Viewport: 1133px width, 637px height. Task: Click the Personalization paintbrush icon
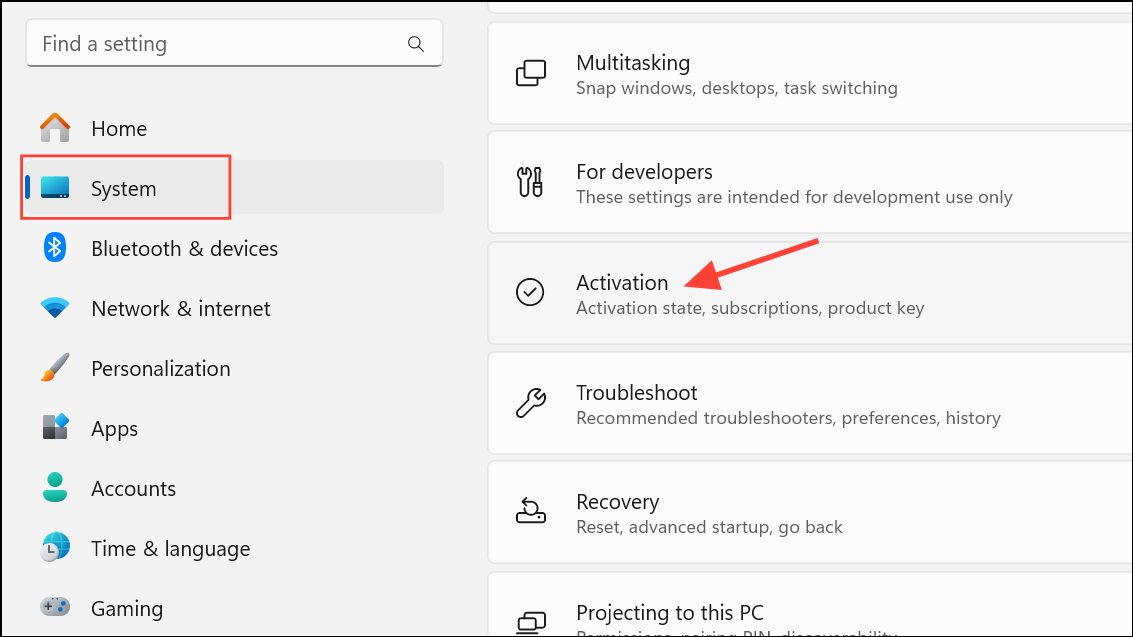tap(54, 368)
